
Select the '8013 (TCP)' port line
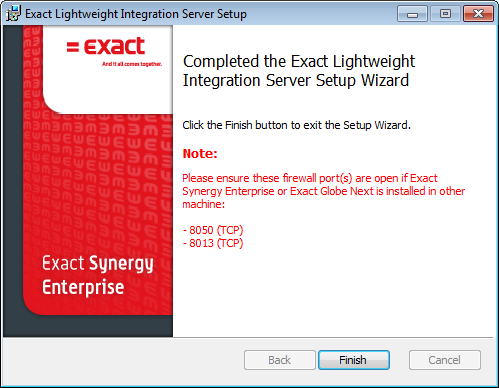tap(213, 243)
